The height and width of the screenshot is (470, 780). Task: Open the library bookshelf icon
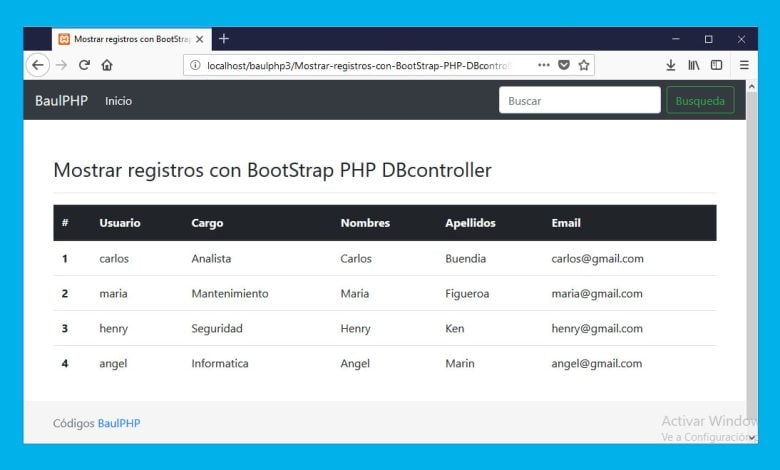[x=693, y=65]
